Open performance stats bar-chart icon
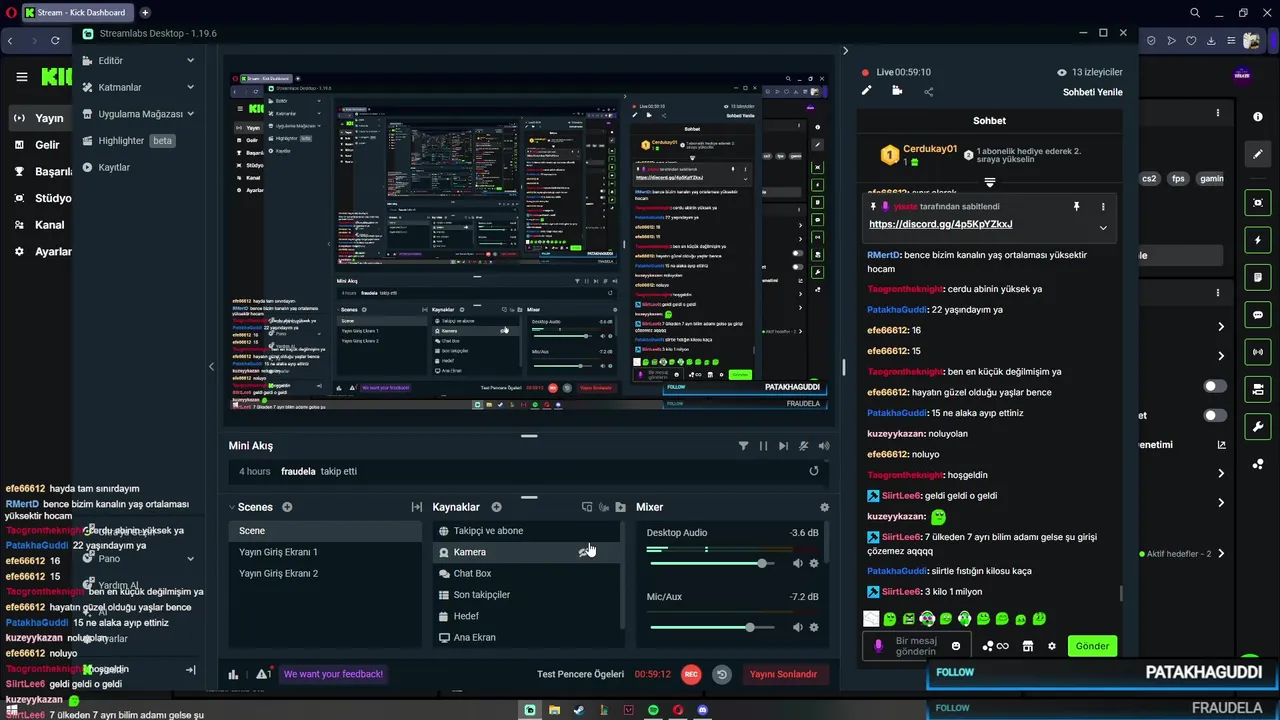Viewport: 1280px width, 720px height. [x=233, y=674]
